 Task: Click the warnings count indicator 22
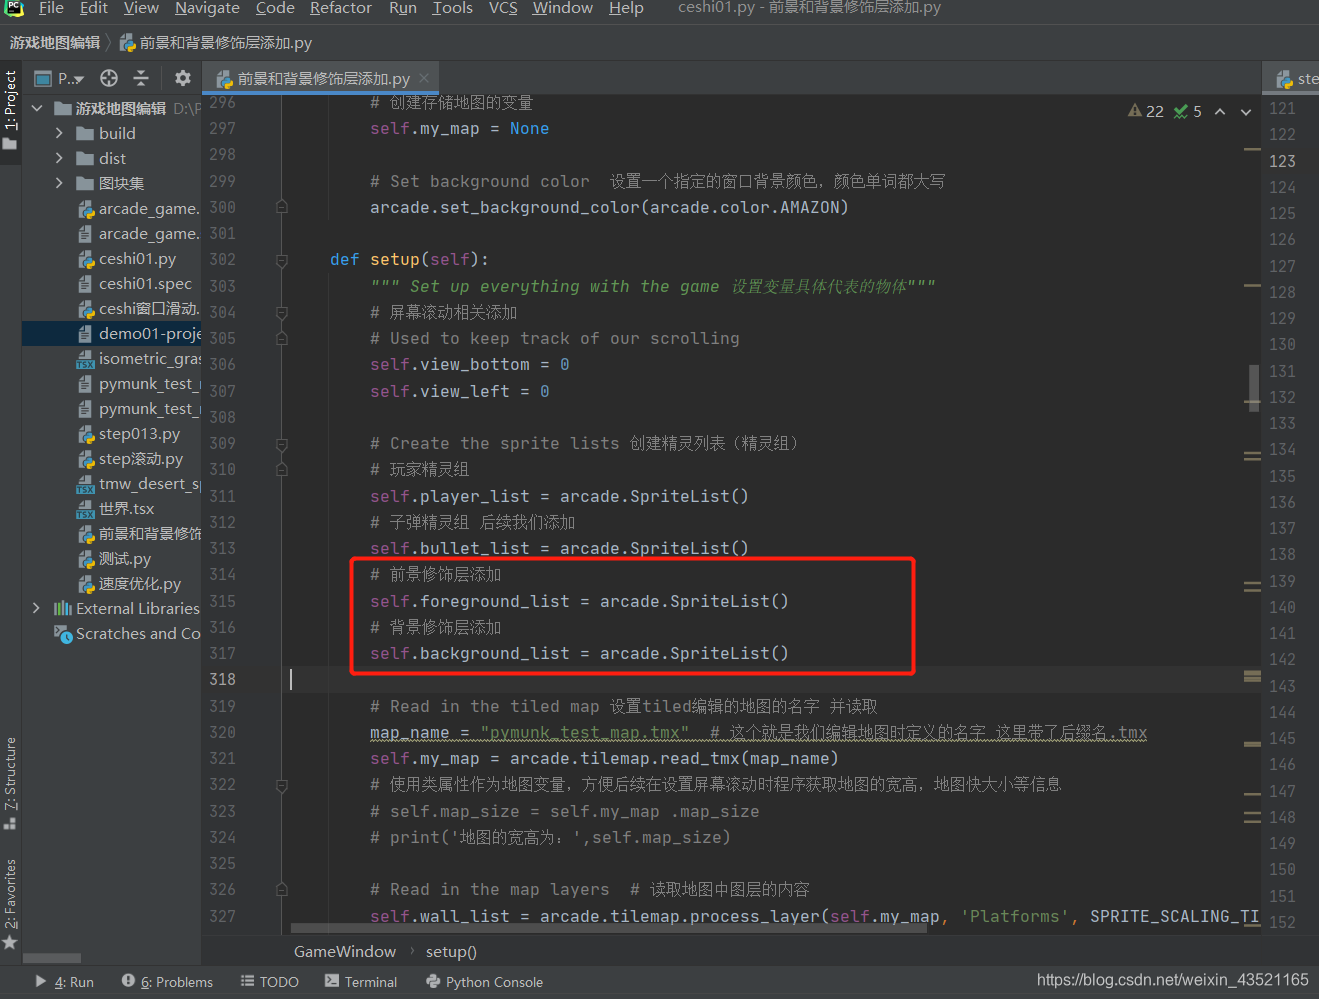(1146, 111)
